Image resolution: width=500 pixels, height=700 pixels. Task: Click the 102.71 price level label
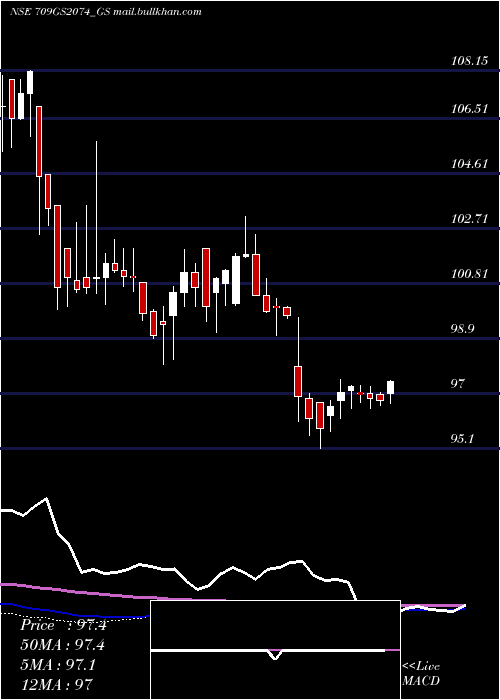[x=469, y=219]
